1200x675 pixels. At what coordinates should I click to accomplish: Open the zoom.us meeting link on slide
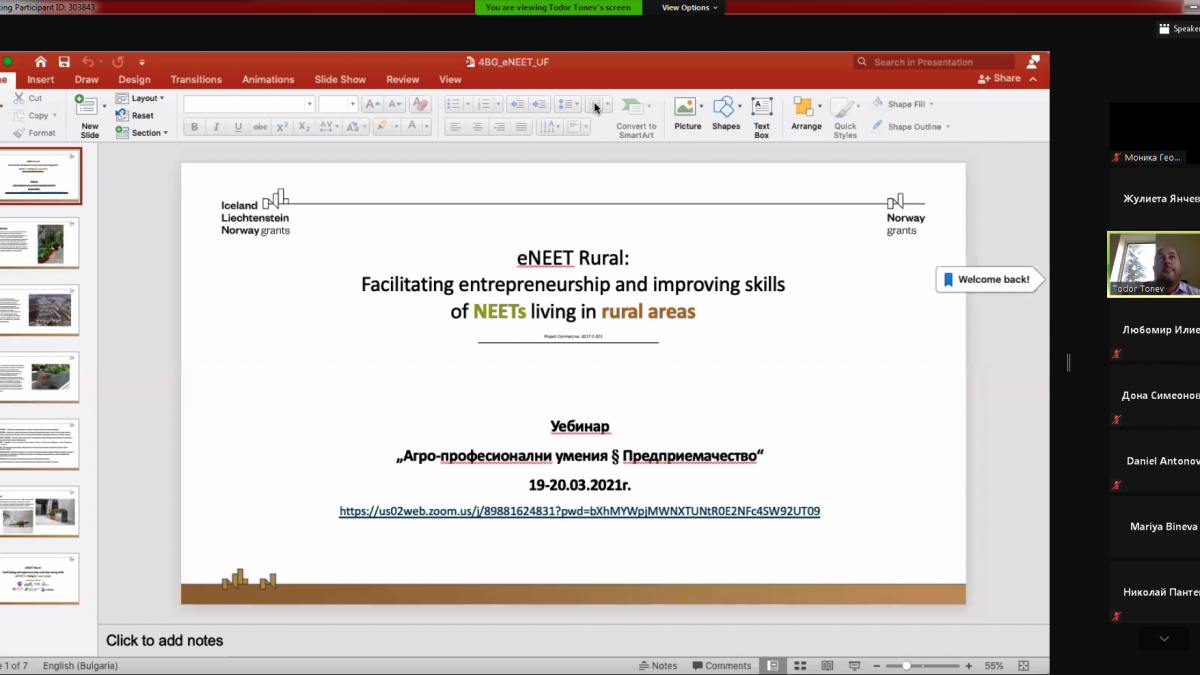click(x=580, y=512)
